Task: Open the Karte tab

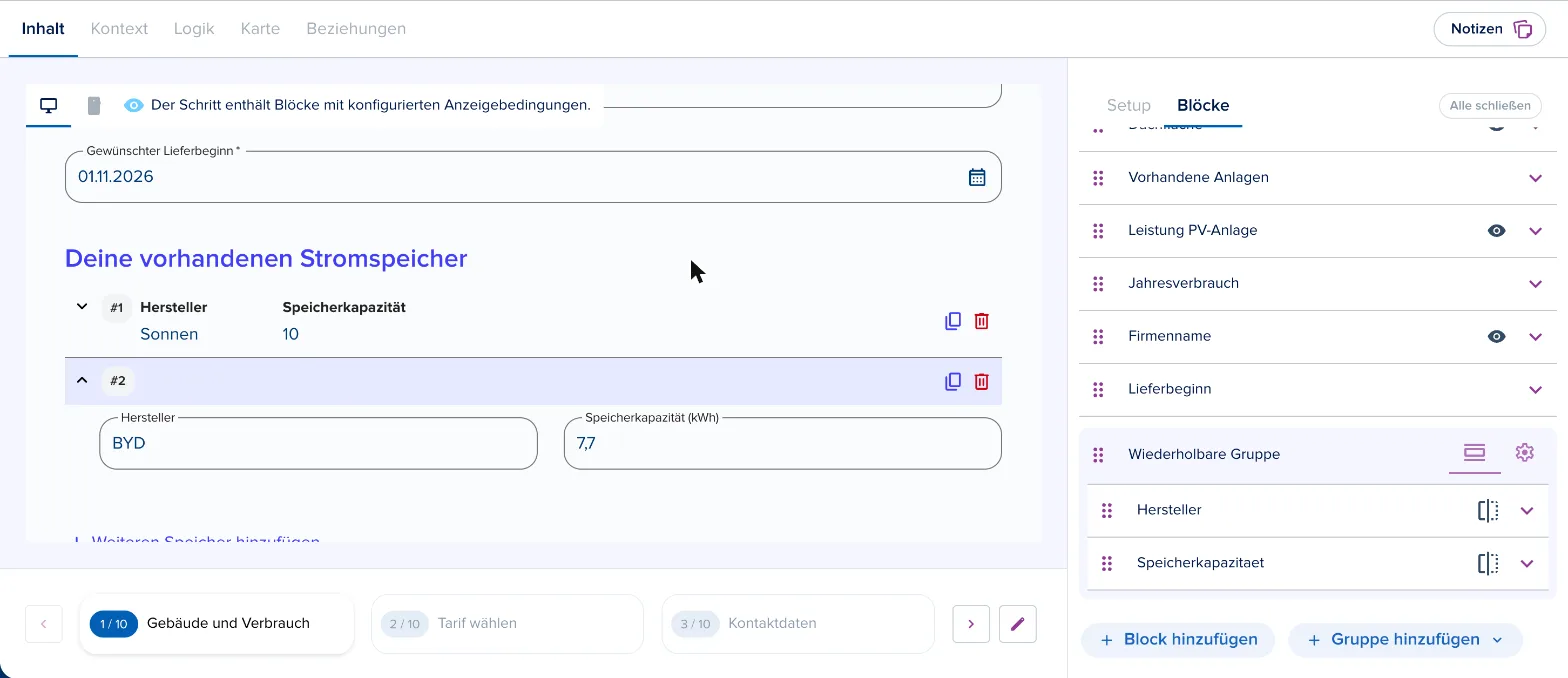Action: [x=260, y=29]
